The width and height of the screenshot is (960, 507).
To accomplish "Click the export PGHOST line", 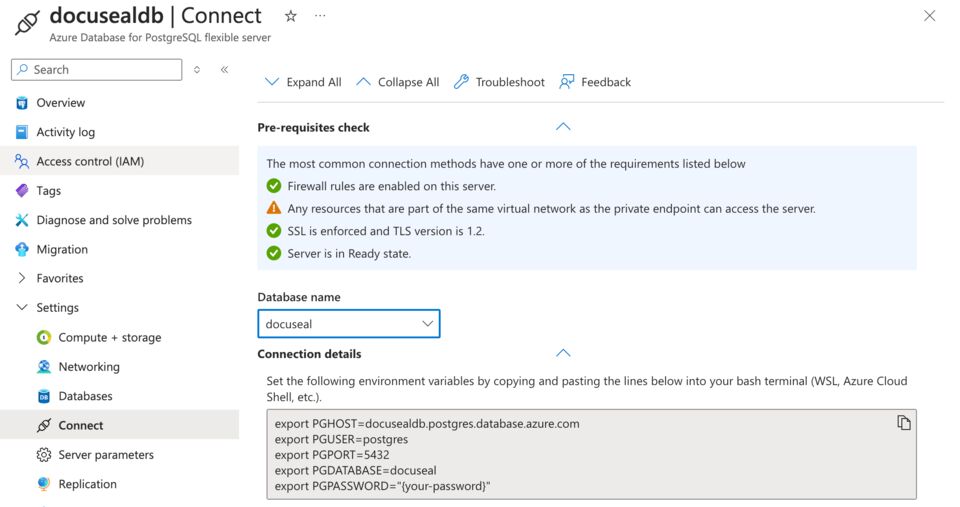I will click(x=427, y=424).
